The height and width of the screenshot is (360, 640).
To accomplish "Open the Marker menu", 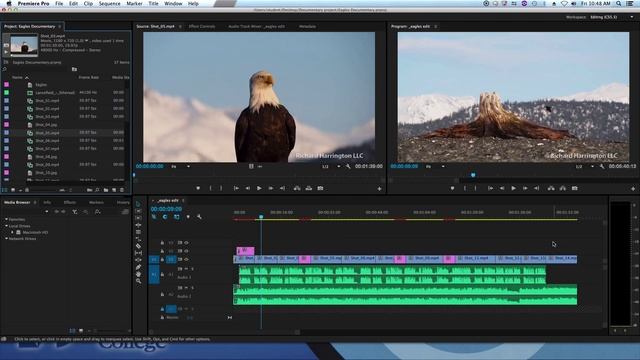I will 134,3.
